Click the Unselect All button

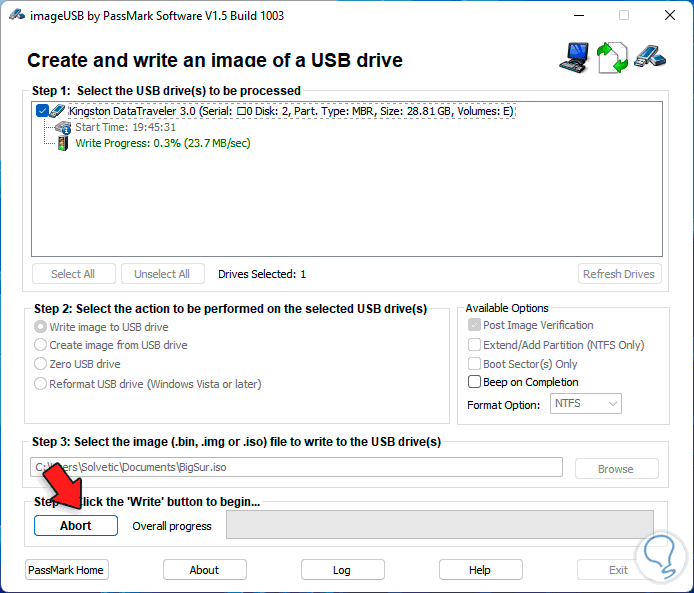(162, 274)
